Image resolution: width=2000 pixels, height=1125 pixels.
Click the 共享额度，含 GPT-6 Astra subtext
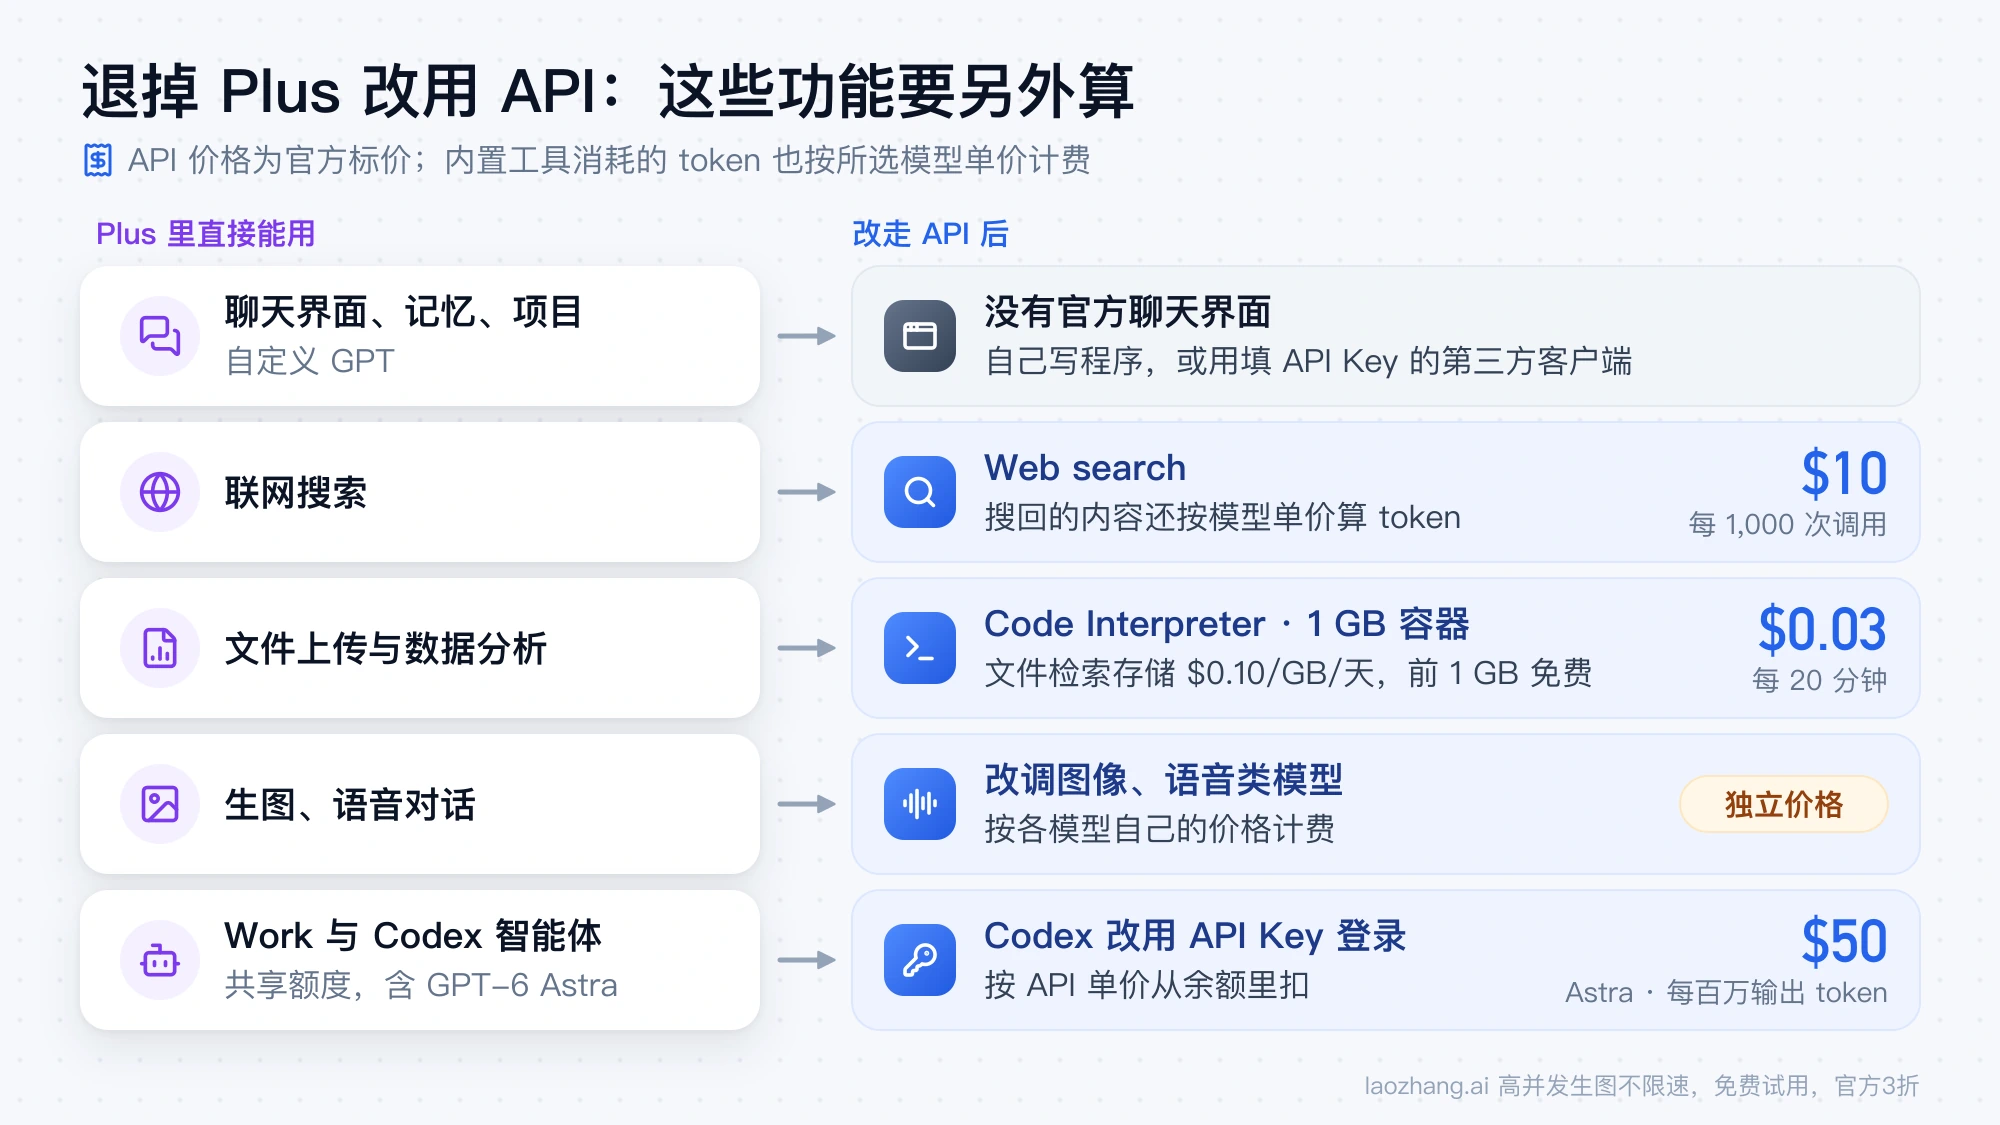tap(421, 985)
